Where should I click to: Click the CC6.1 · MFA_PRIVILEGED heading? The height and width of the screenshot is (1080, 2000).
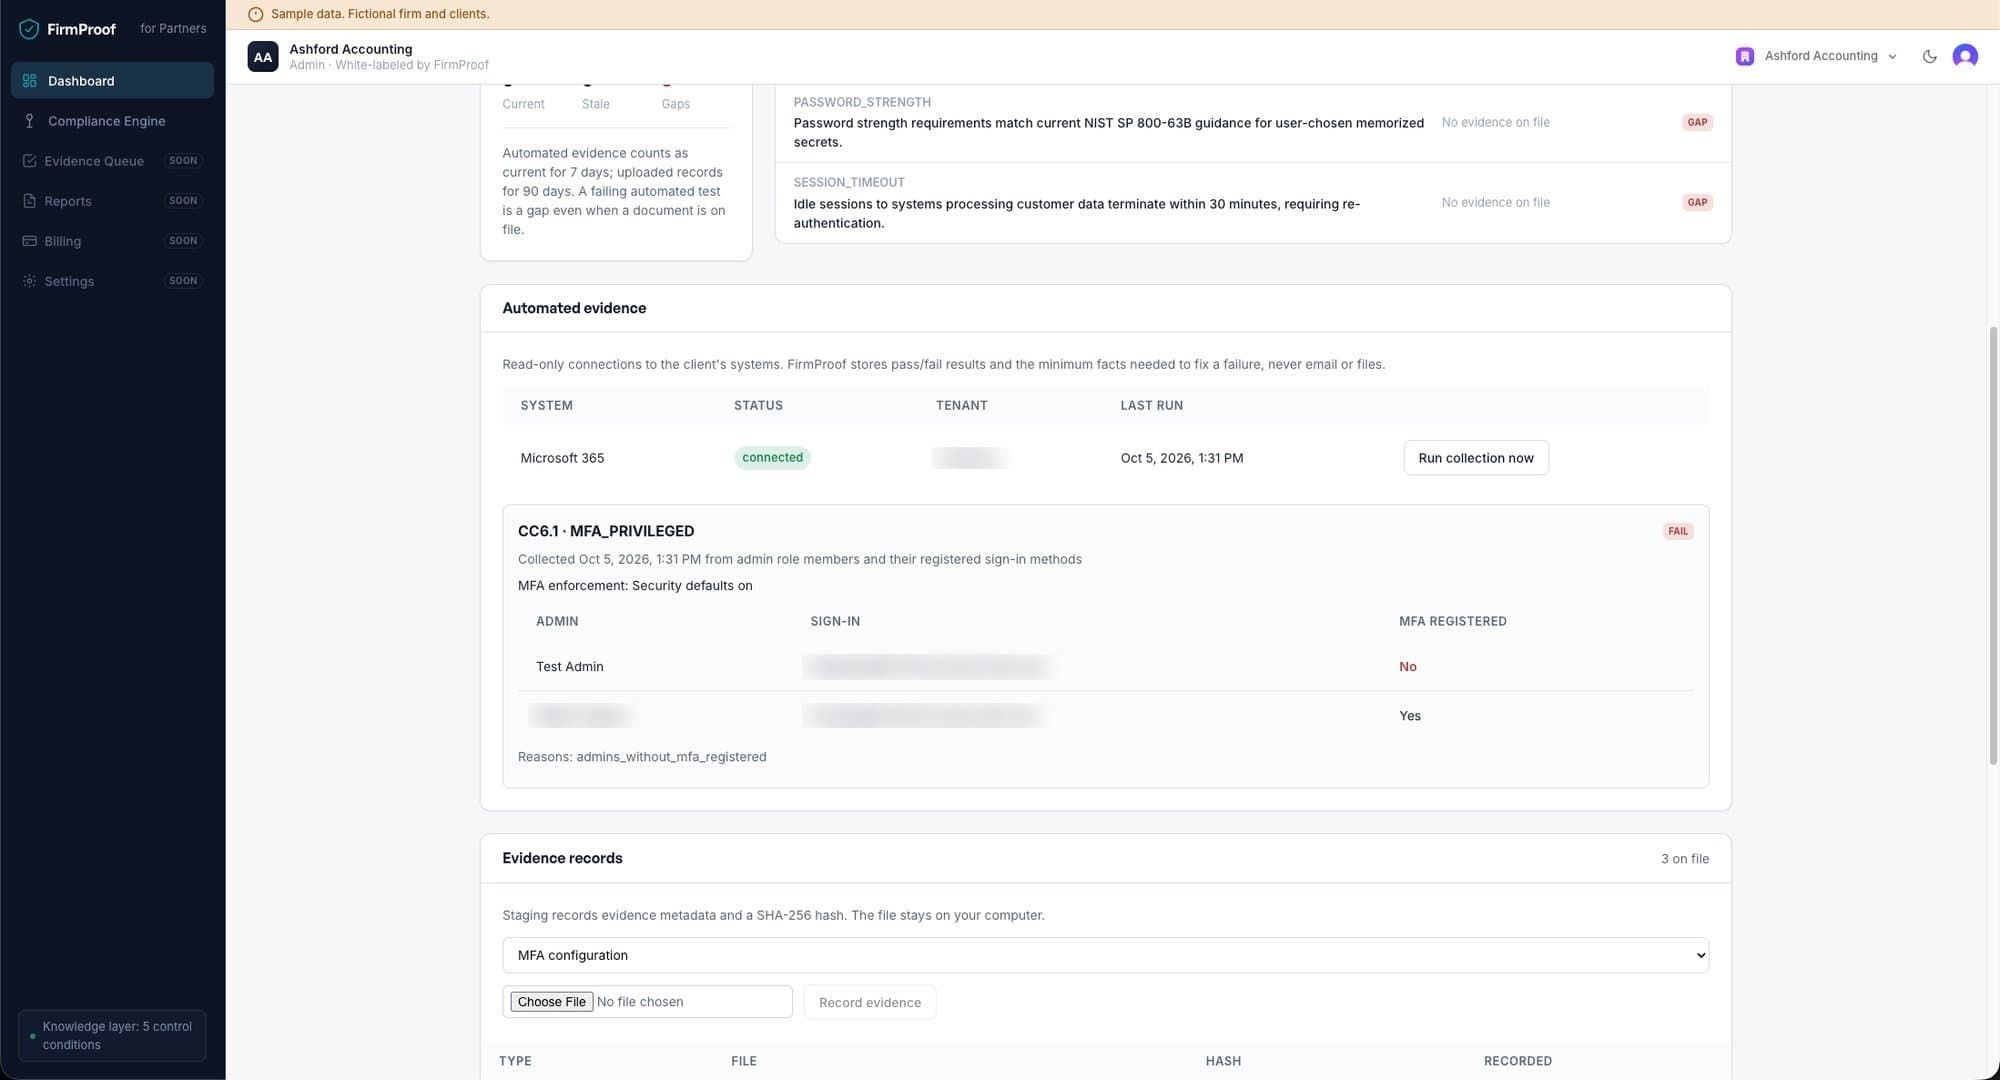(x=605, y=531)
